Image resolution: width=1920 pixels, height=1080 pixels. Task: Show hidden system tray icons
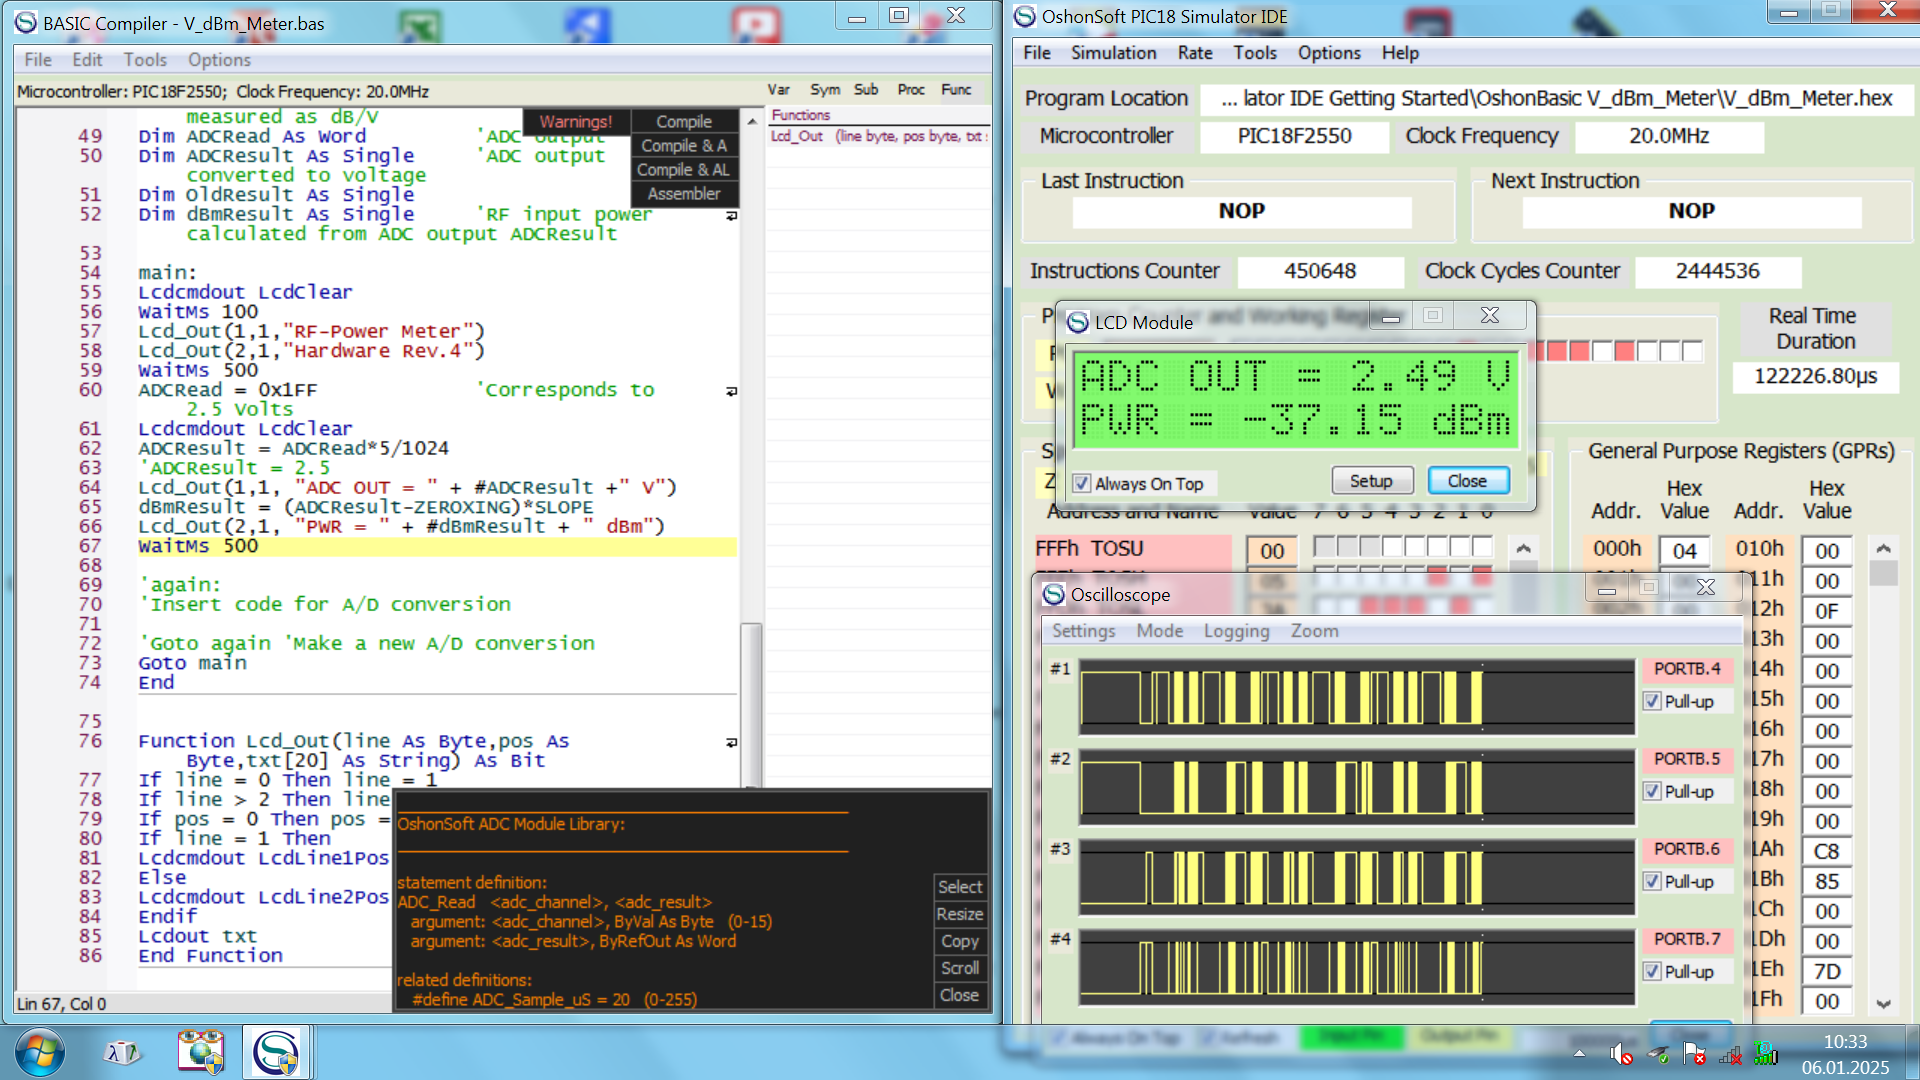tap(1579, 1054)
